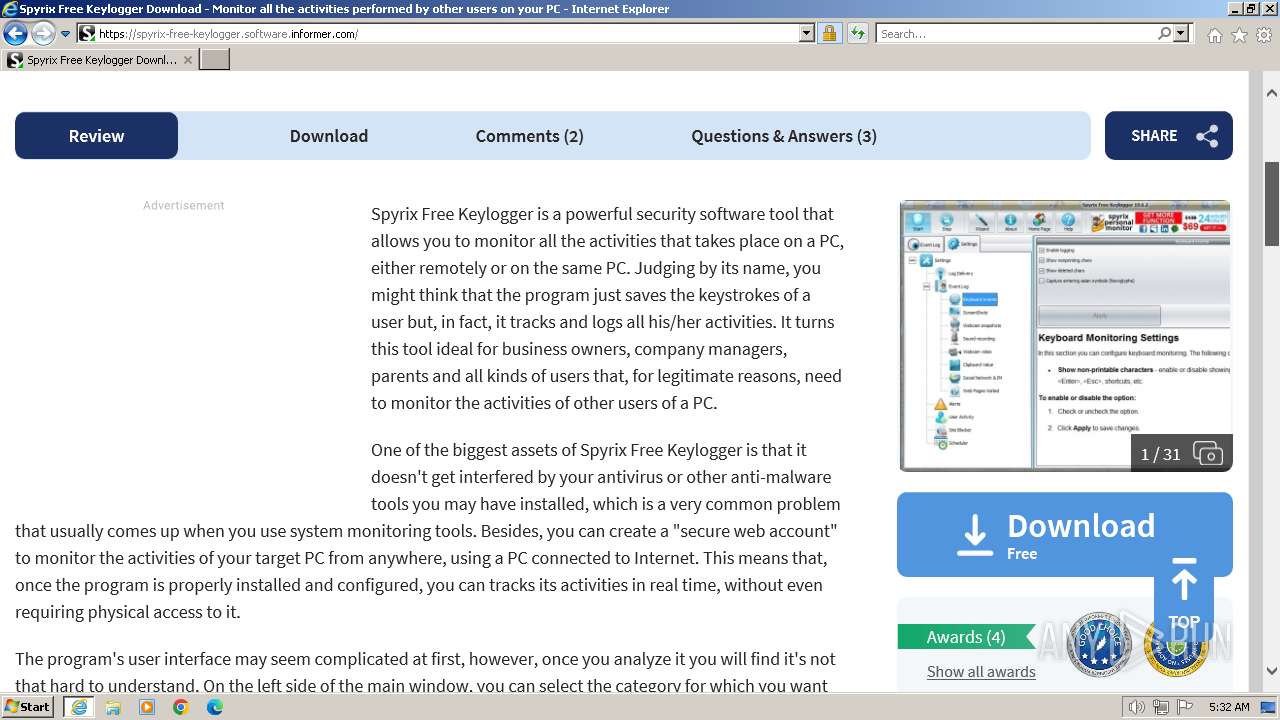Screen dimensions: 1280x720
Task: Open Questions & Answers (3) tab
Action: click(784, 136)
